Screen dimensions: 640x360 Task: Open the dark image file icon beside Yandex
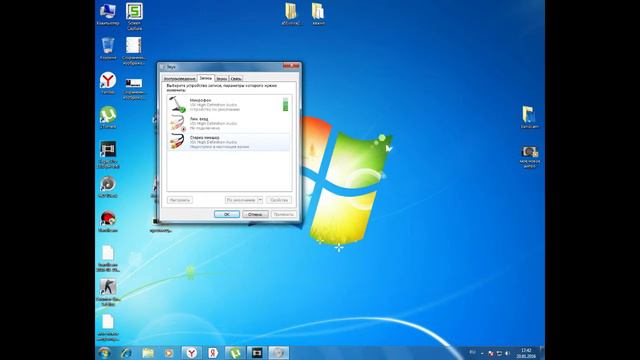tap(133, 89)
